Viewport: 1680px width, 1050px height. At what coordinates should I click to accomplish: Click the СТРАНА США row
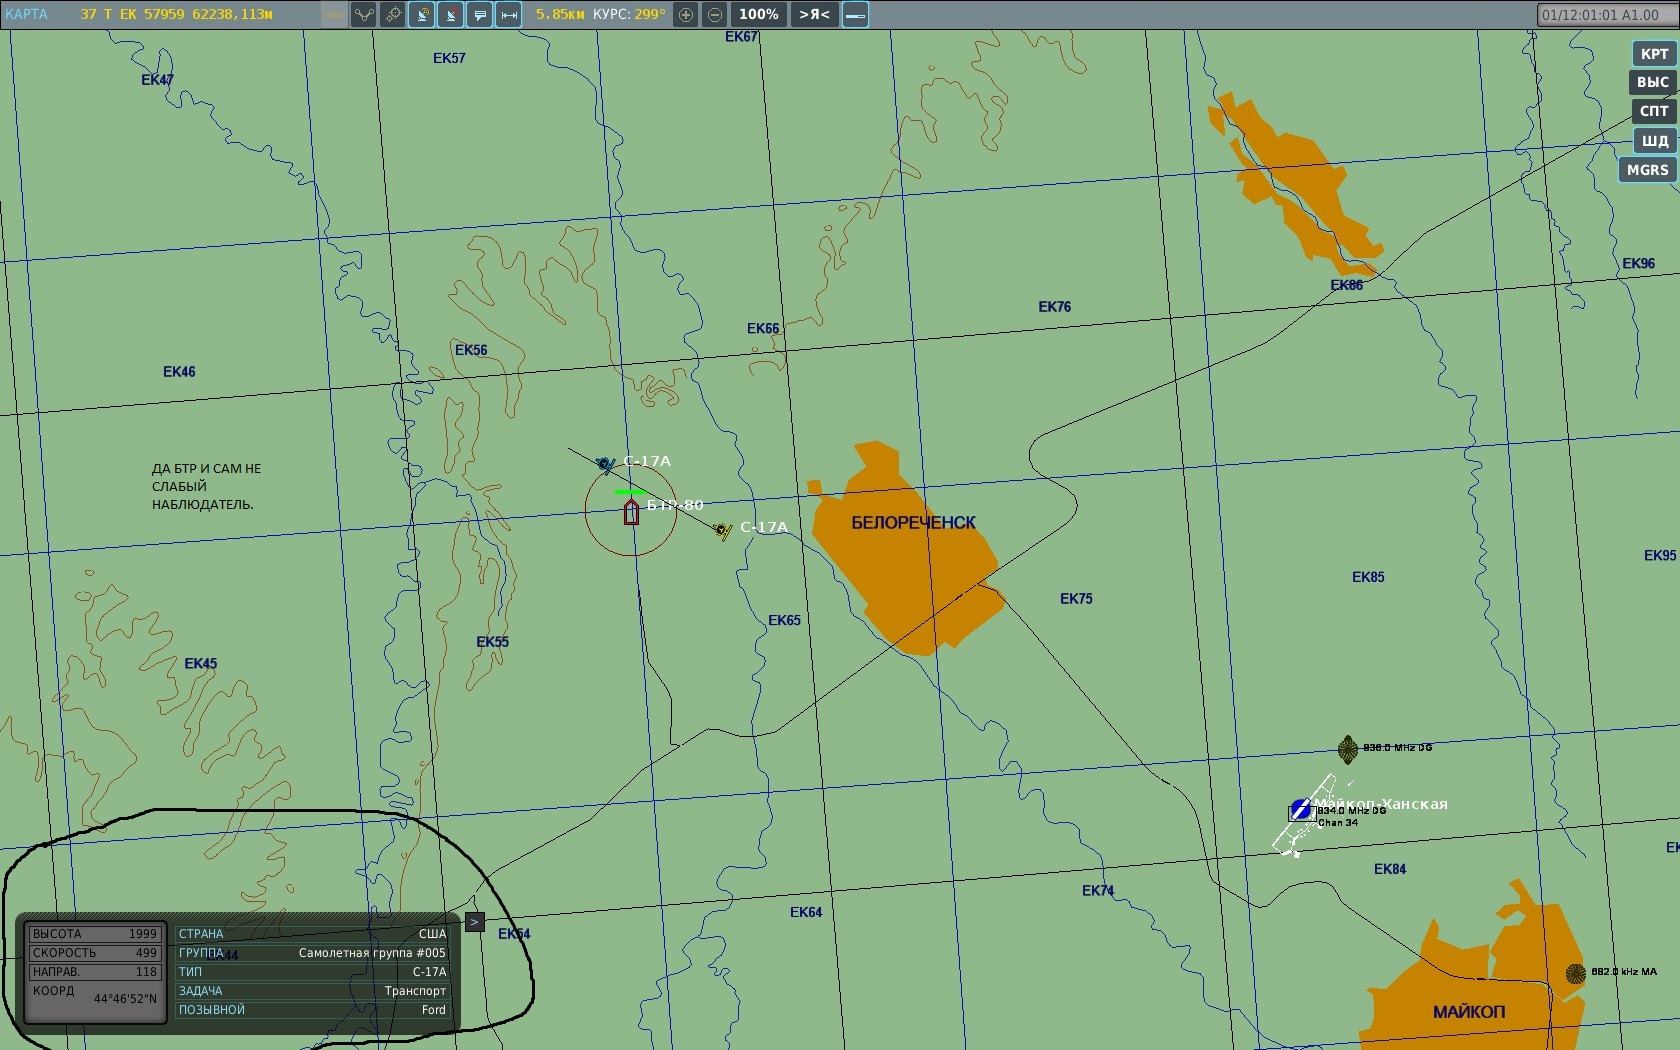[x=313, y=934]
